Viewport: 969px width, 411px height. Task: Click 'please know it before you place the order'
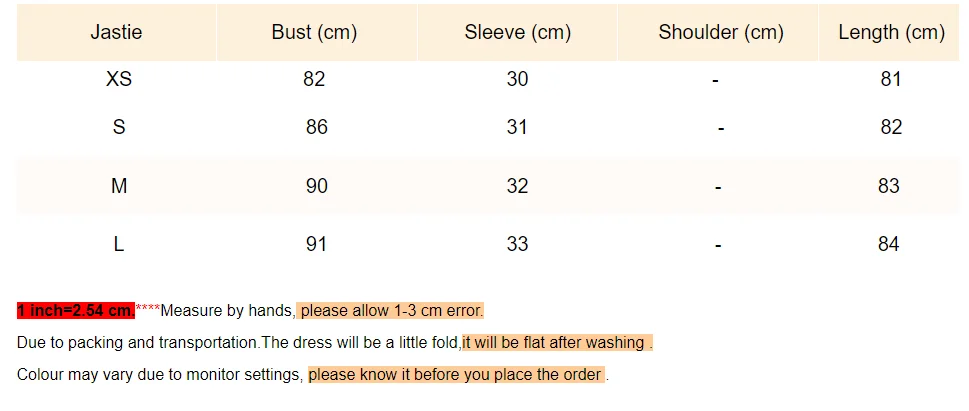[x=456, y=375]
